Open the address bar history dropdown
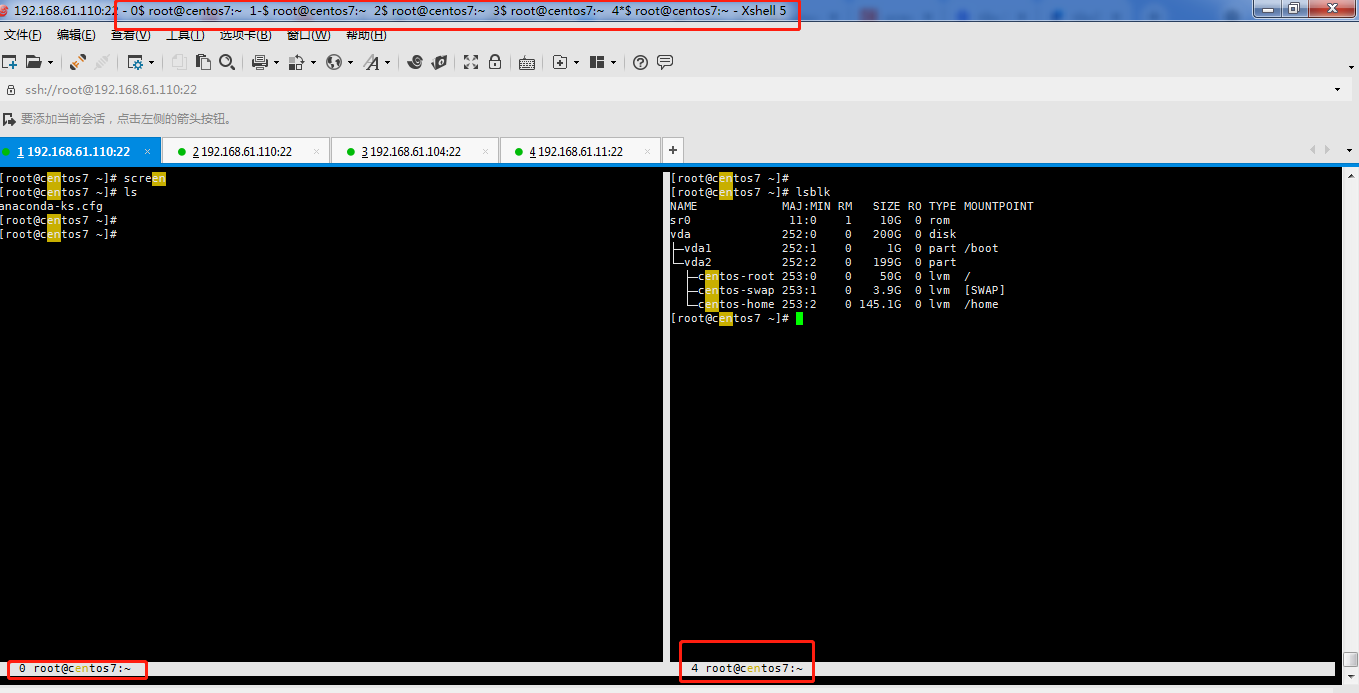Viewport: 1359px width, 693px height. 1338,90
